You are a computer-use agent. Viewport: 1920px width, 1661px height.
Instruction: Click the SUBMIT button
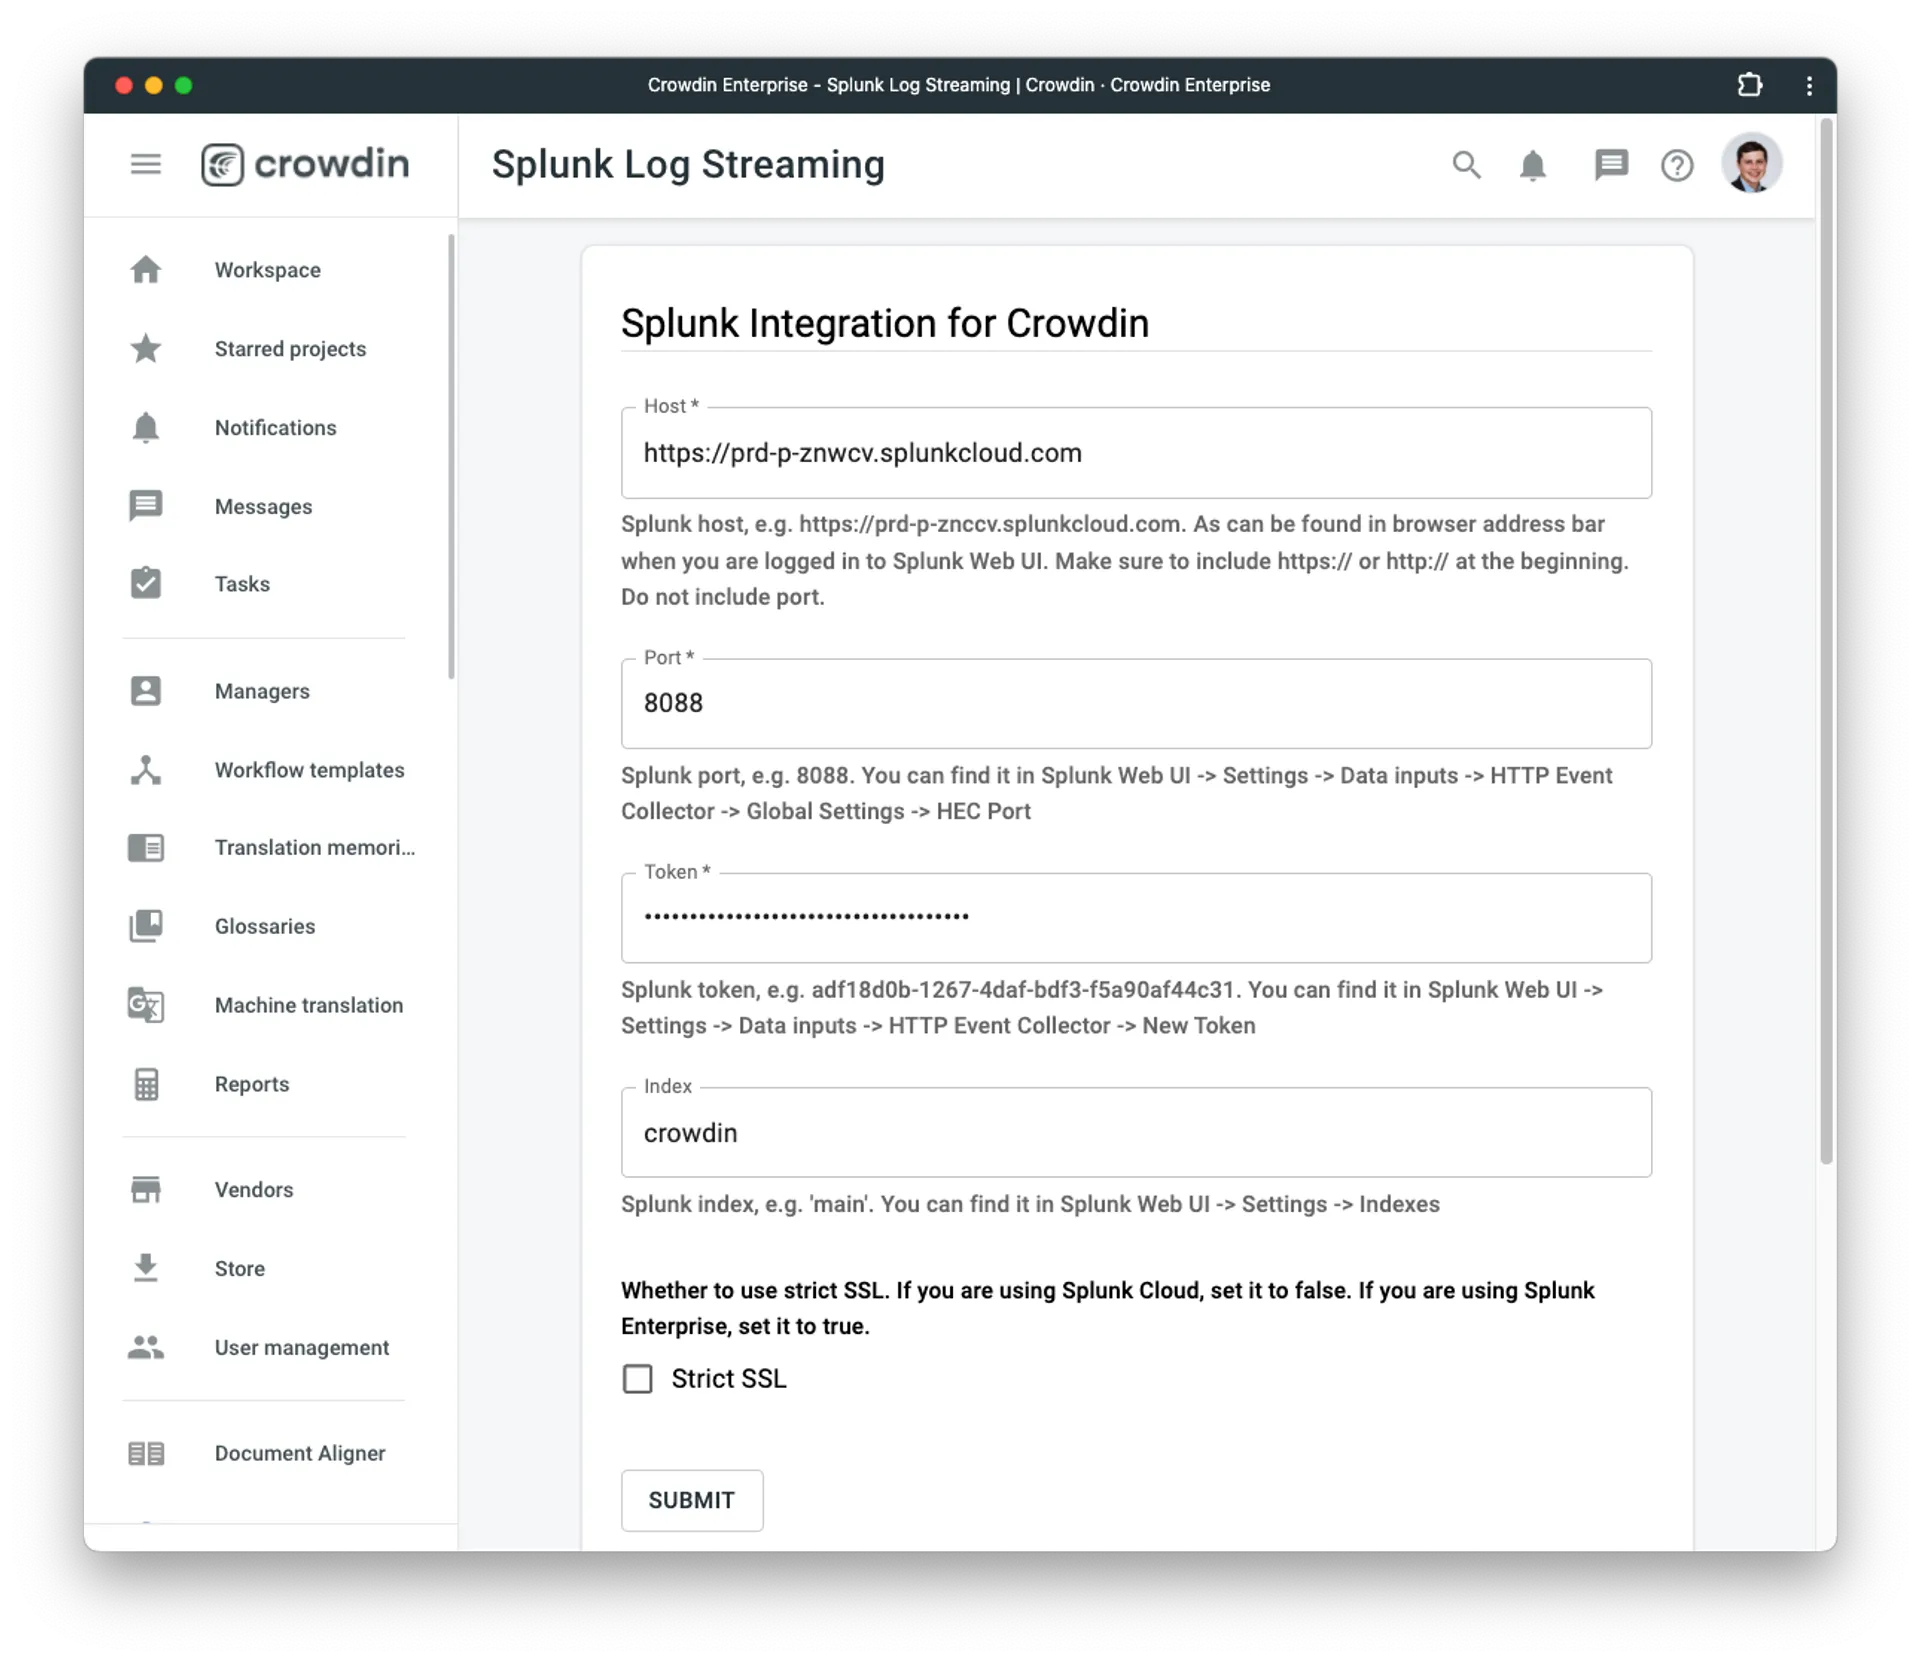click(x=691, y=1499)
